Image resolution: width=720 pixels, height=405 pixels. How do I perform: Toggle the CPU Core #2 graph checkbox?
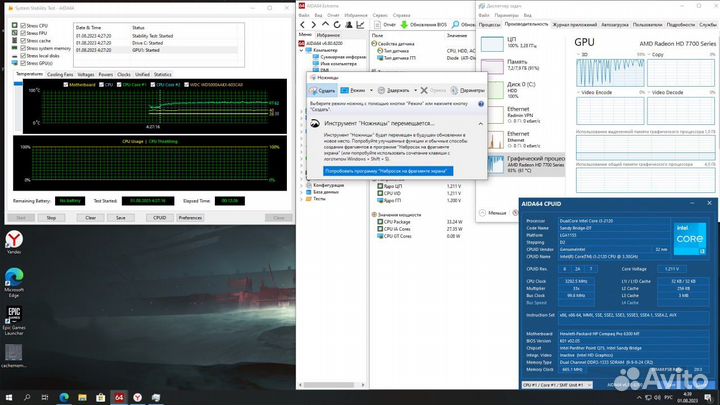click(x=152, y=84)
